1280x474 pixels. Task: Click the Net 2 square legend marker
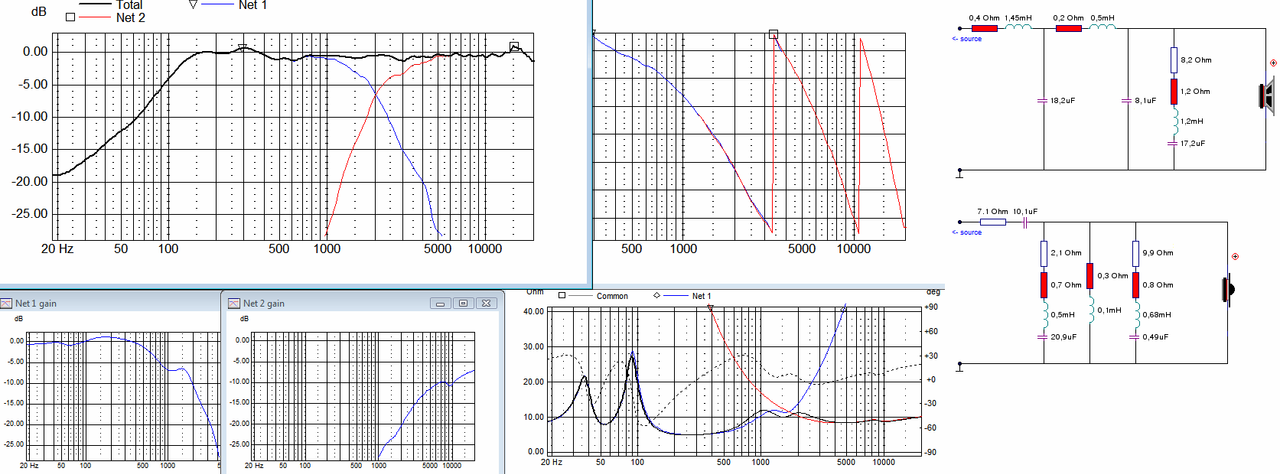(69, 17)
